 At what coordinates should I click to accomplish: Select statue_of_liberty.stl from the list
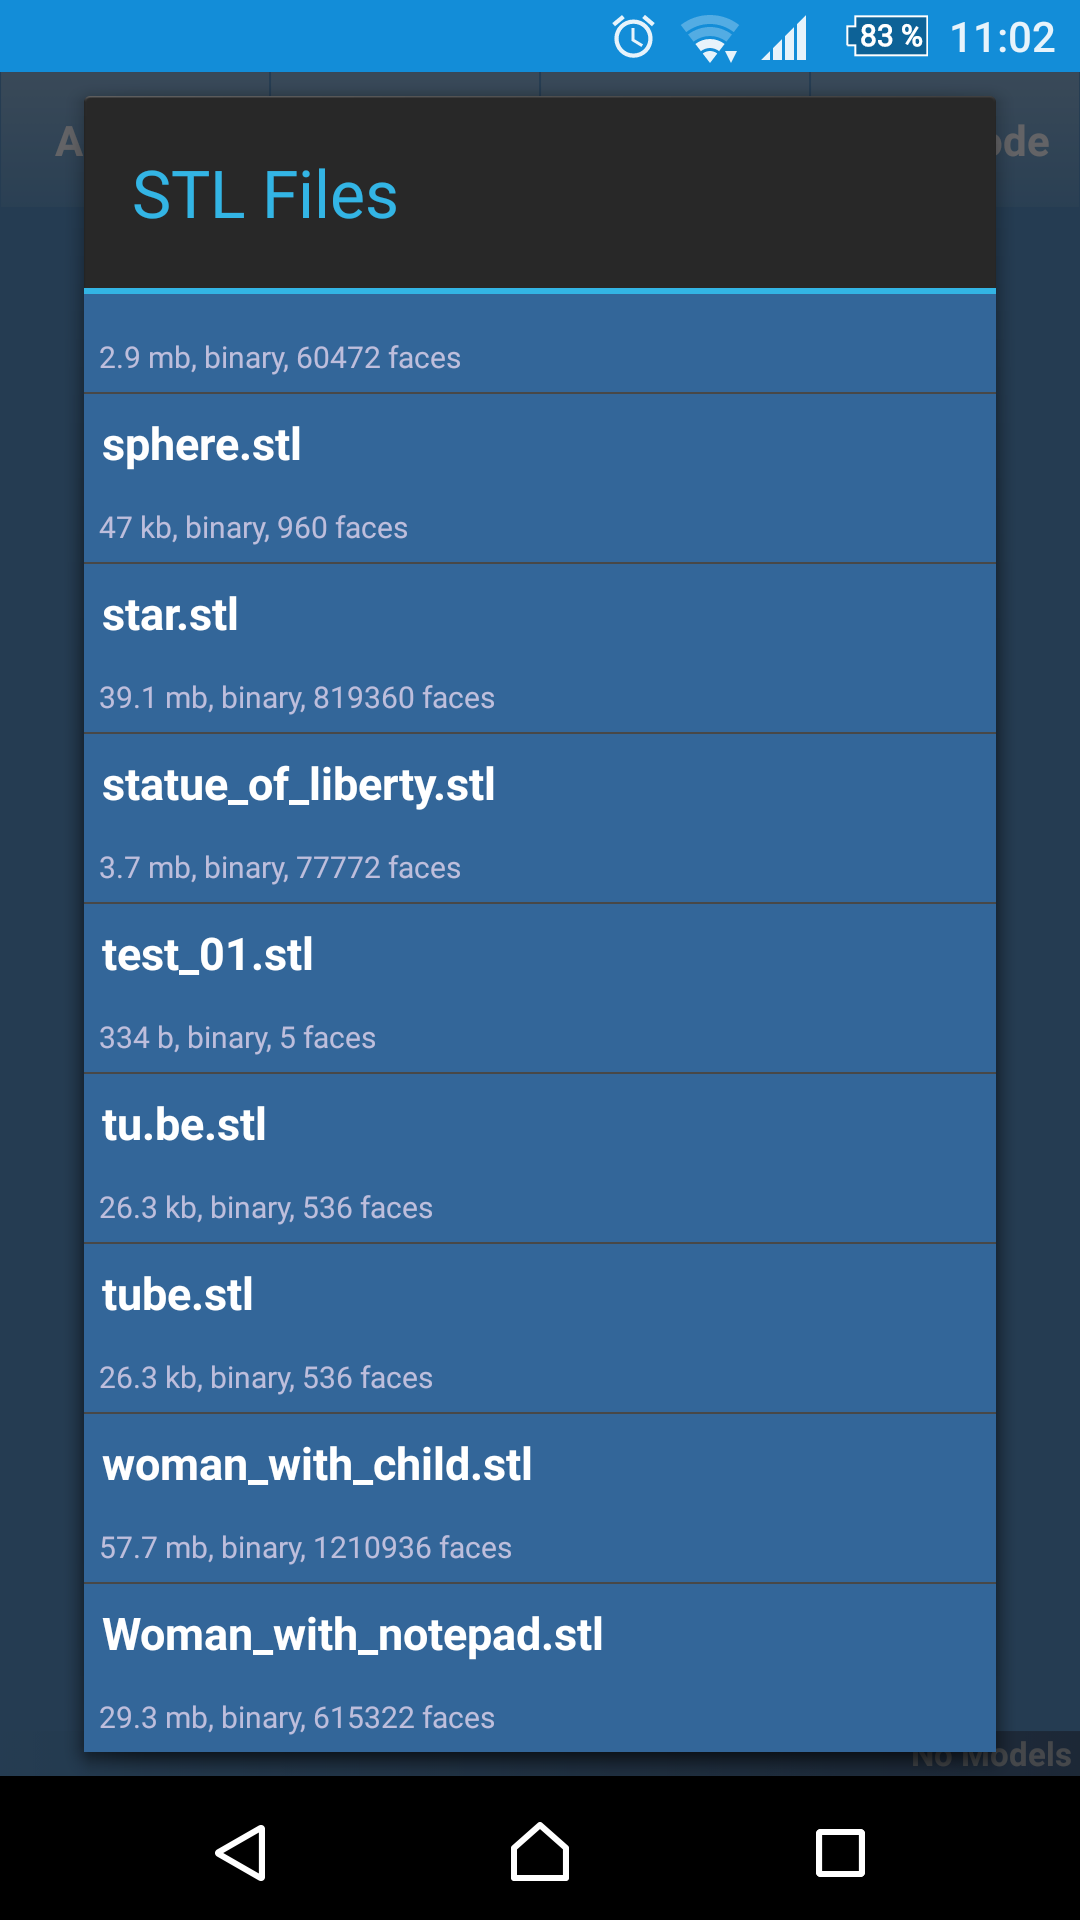[540, 818]
